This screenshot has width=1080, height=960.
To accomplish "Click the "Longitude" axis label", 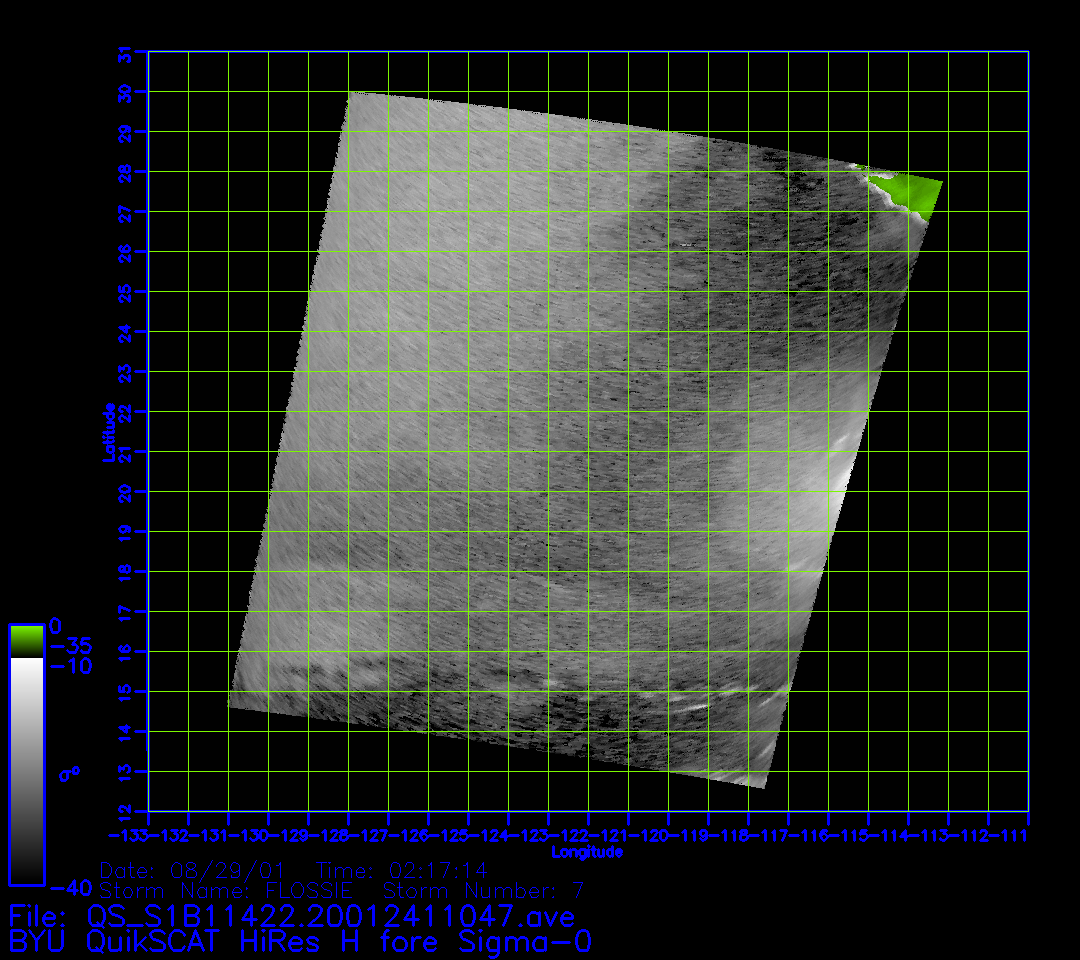I will (587, 852).
